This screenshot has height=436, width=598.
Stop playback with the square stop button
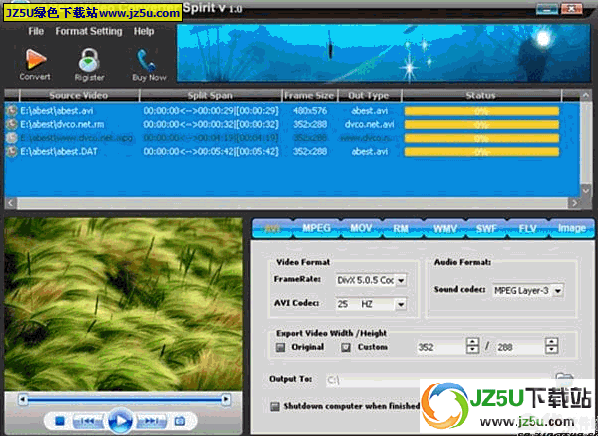pyautogui.click(x=60, y=421)
